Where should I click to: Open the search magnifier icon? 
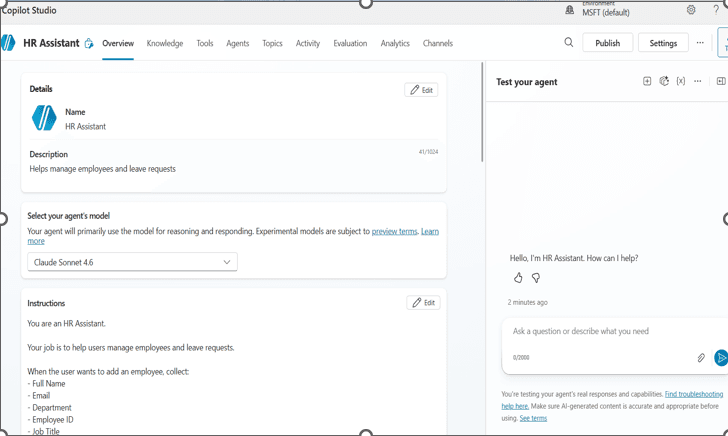tap(568, 43)
